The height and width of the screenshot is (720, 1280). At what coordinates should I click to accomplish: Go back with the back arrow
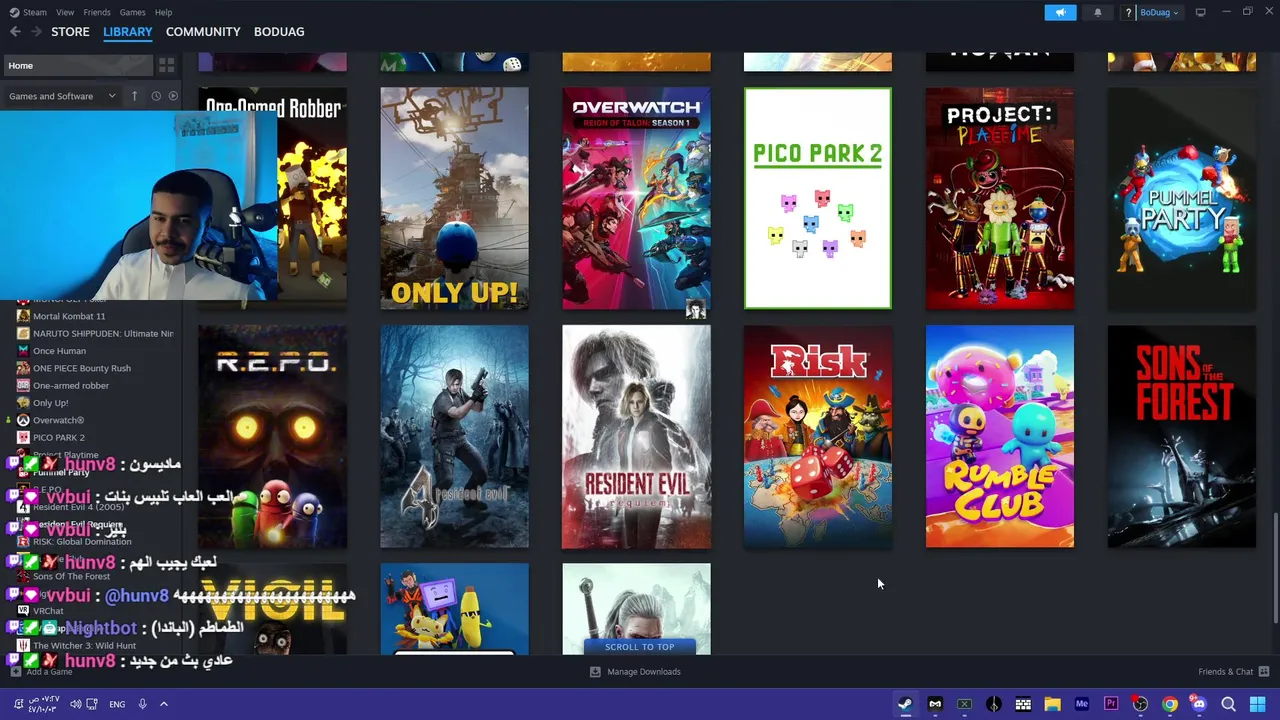click(x=15, y=32)
